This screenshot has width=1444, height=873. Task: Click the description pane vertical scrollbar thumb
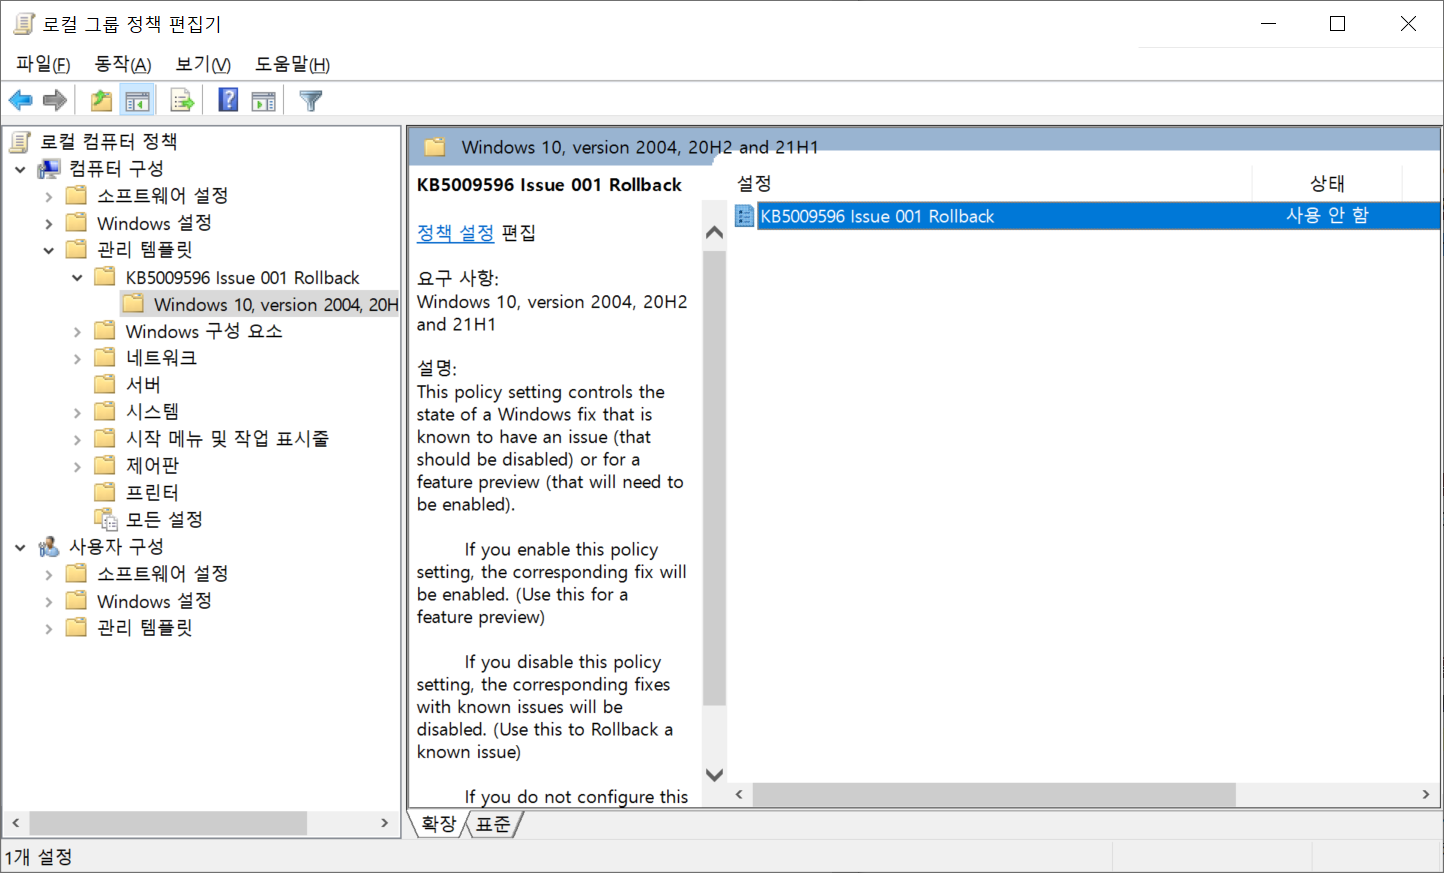click(x=714, y=478)
